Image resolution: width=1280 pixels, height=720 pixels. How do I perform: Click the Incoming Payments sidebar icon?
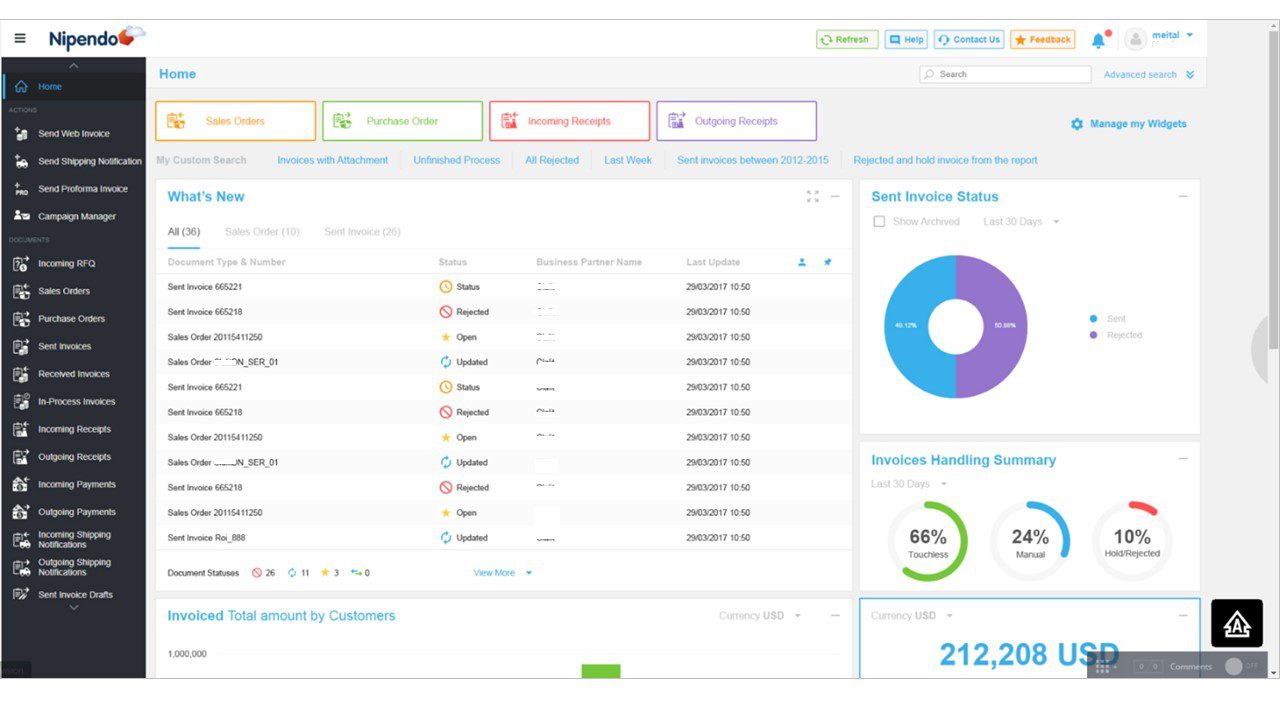click(21, 485)
